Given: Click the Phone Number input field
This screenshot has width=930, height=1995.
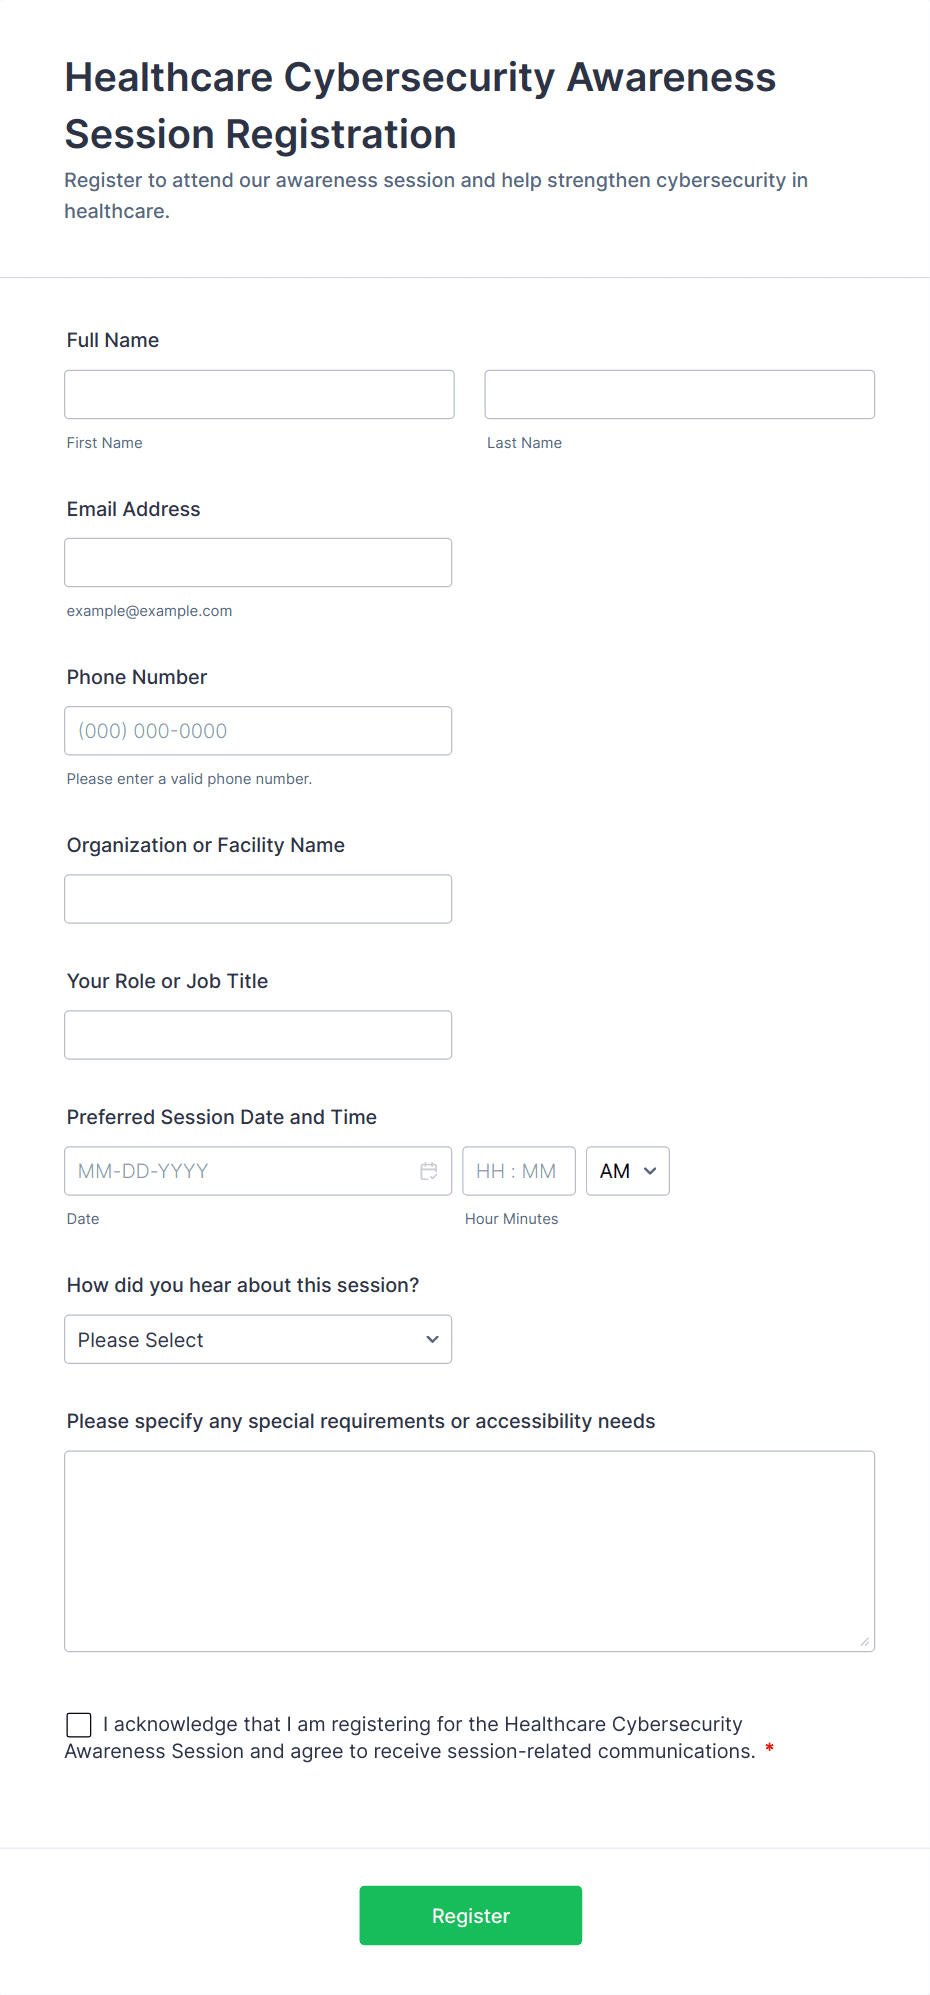Looking at the screenshot, I should (x=258, y=731).
